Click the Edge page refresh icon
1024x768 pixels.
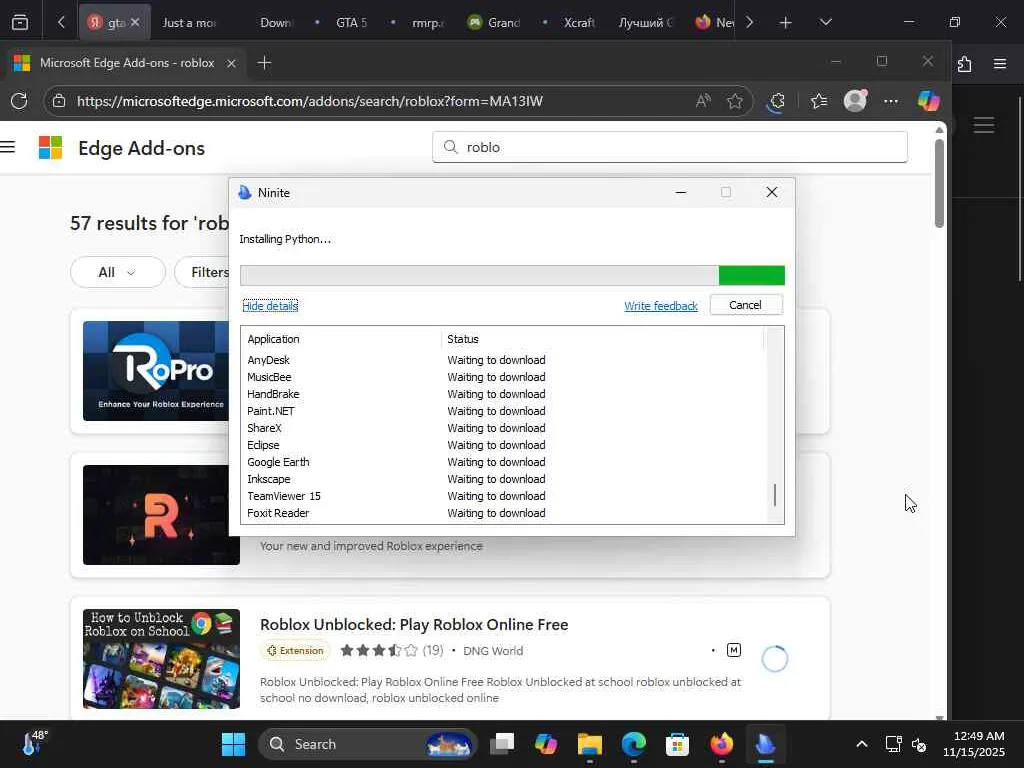point(19,101)
